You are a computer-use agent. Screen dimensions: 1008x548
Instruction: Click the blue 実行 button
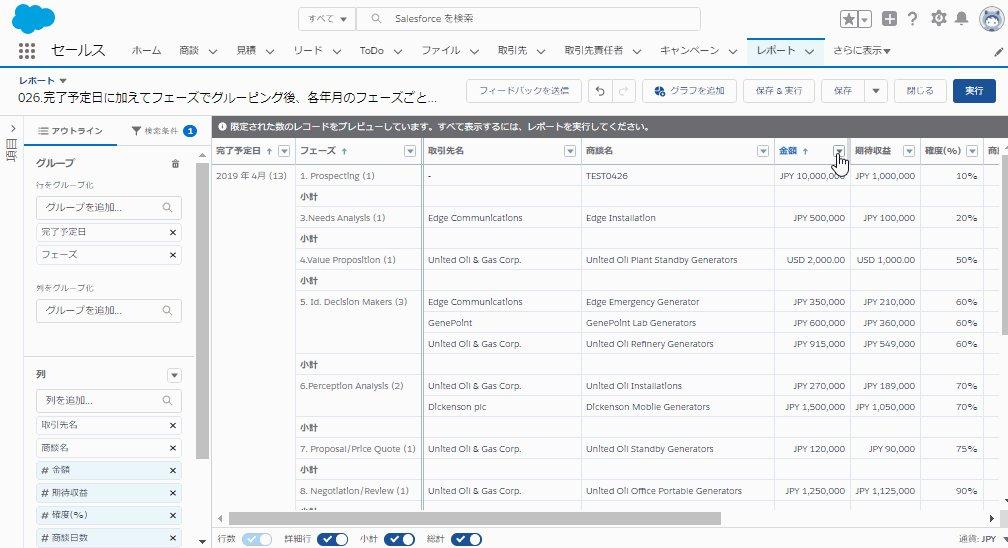pos(974,91)
